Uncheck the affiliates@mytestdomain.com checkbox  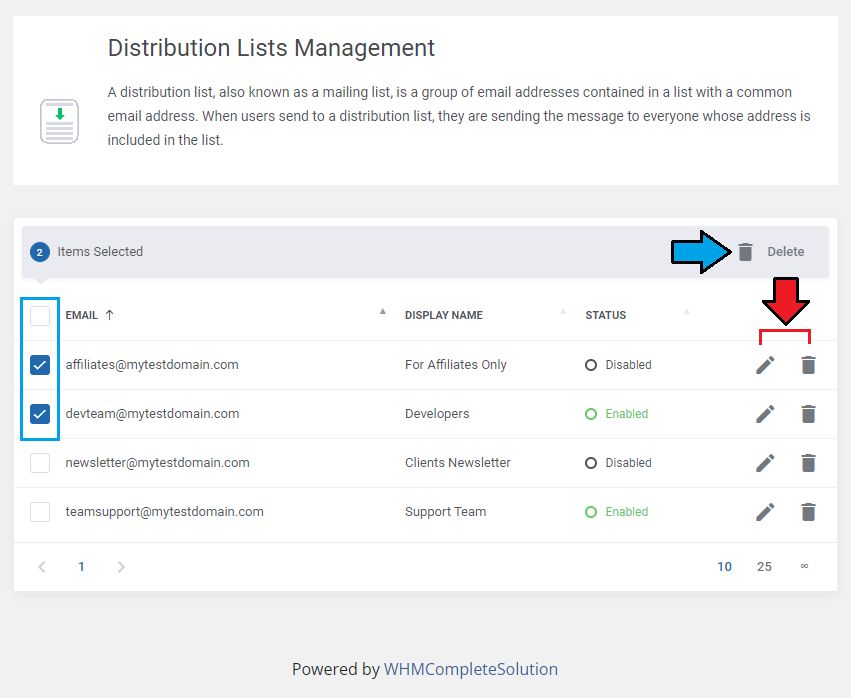[40, 365]
